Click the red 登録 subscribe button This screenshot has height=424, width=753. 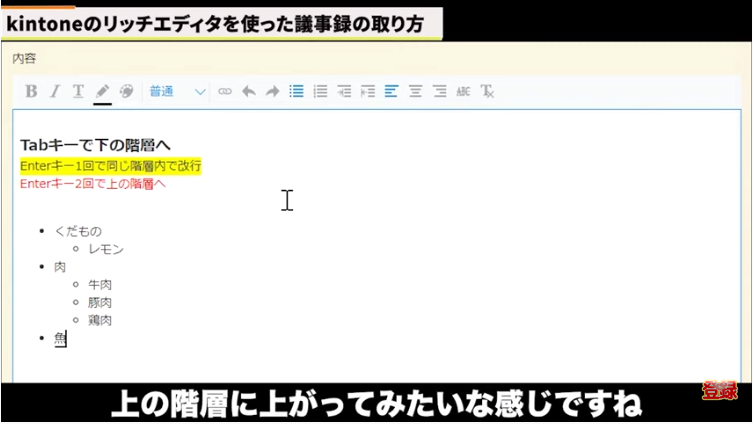(x=719, y=391)
